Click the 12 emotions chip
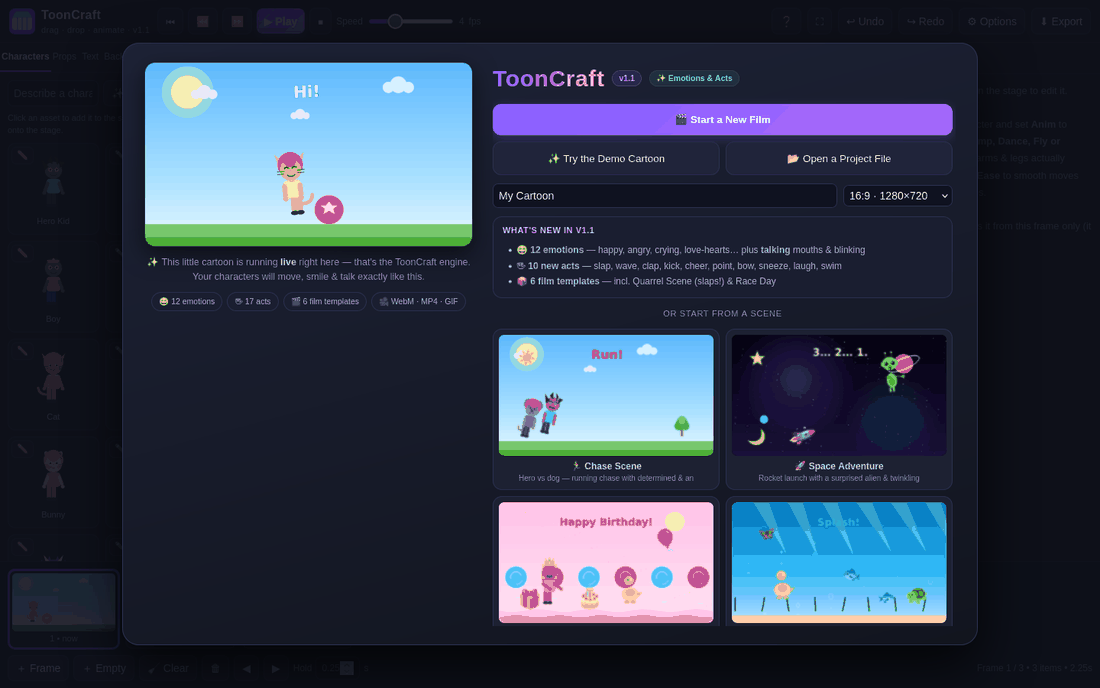The width and height of the screenshot is (1100, 688). point(187,302)
